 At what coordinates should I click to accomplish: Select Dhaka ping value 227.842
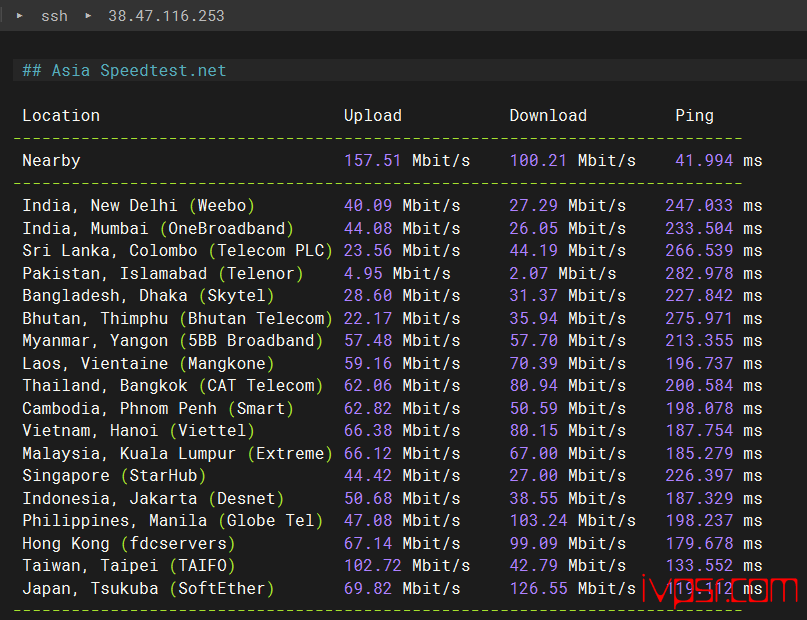click(699, 295)
